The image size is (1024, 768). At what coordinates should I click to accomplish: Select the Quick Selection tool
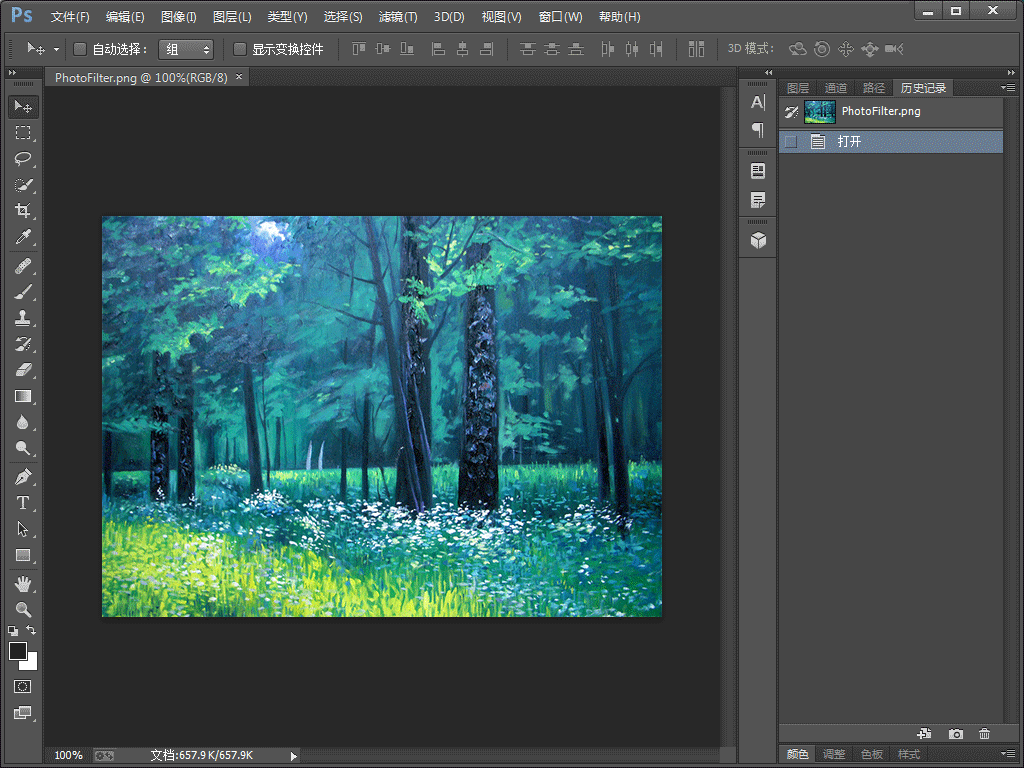(x=23, y=185)
